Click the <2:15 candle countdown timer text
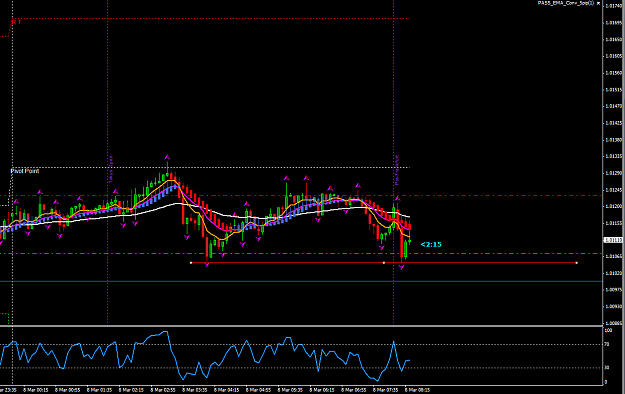The width and height of the screenshot is (625, 394). click(x=431, y=244)
